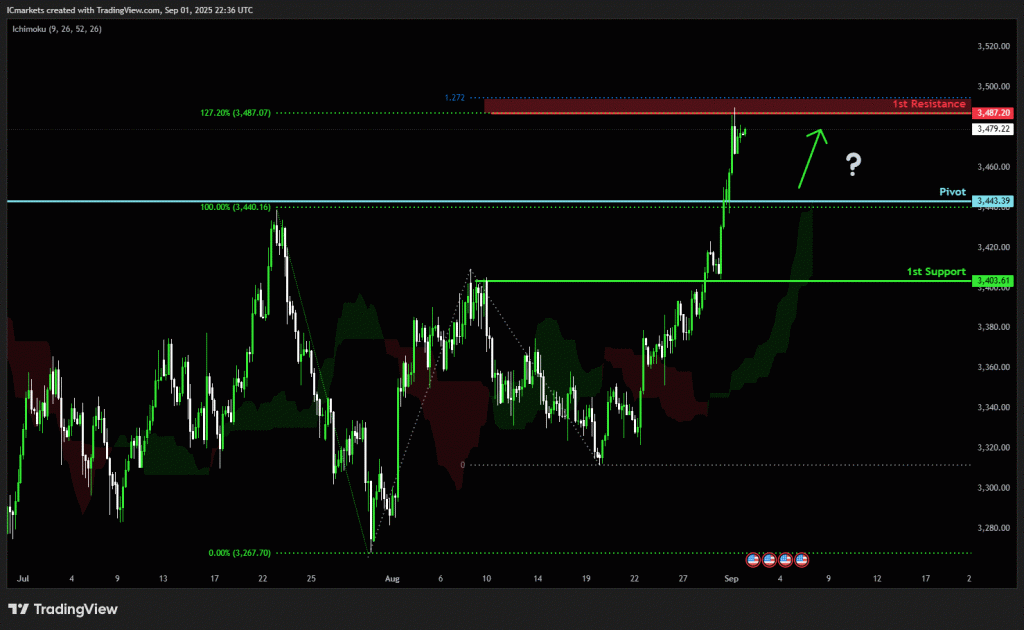Click the 13 date label on the time axis

(163, 578)
